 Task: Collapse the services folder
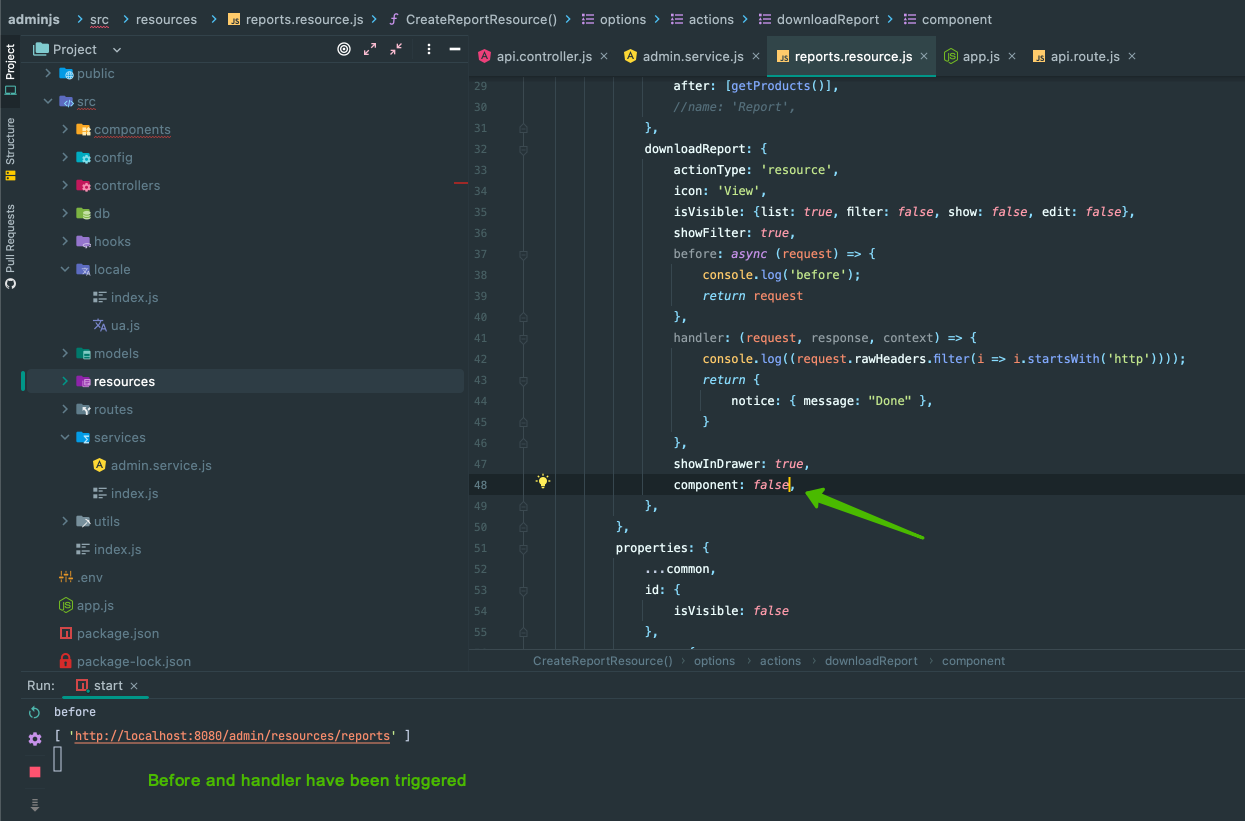(x=64, y=437)
